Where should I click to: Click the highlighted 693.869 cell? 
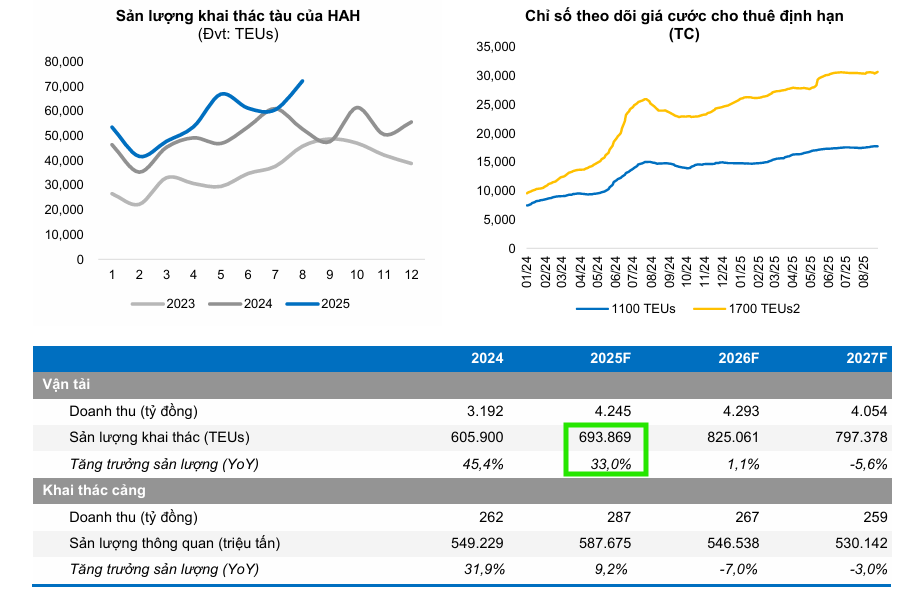606,437
